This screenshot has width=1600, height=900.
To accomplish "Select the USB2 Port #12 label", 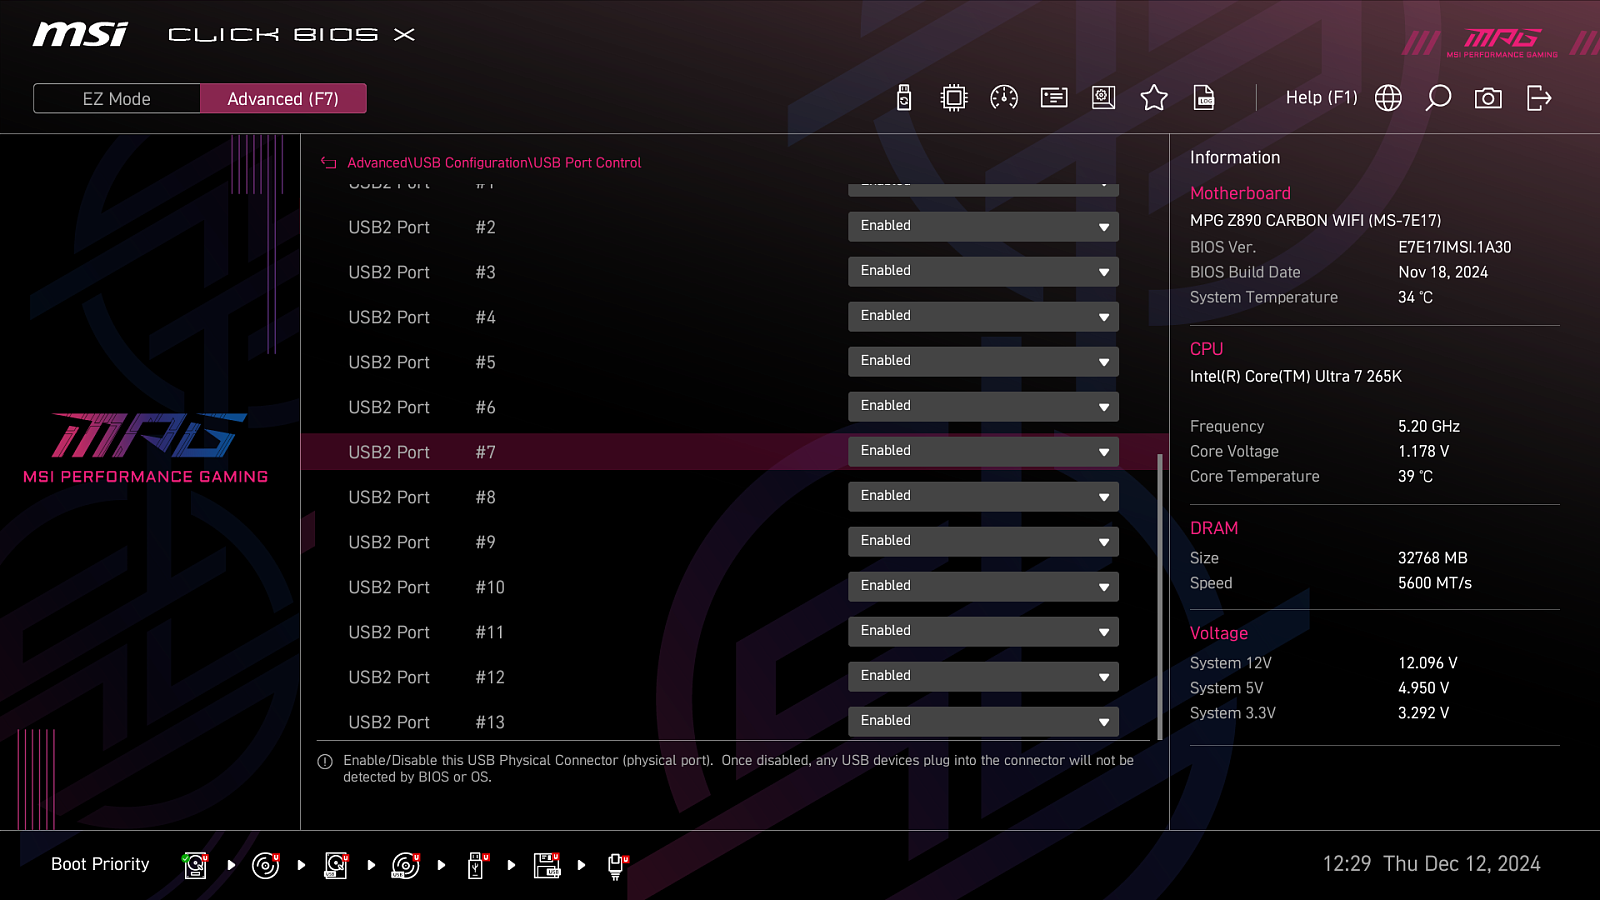I will (x=427, y=678).
